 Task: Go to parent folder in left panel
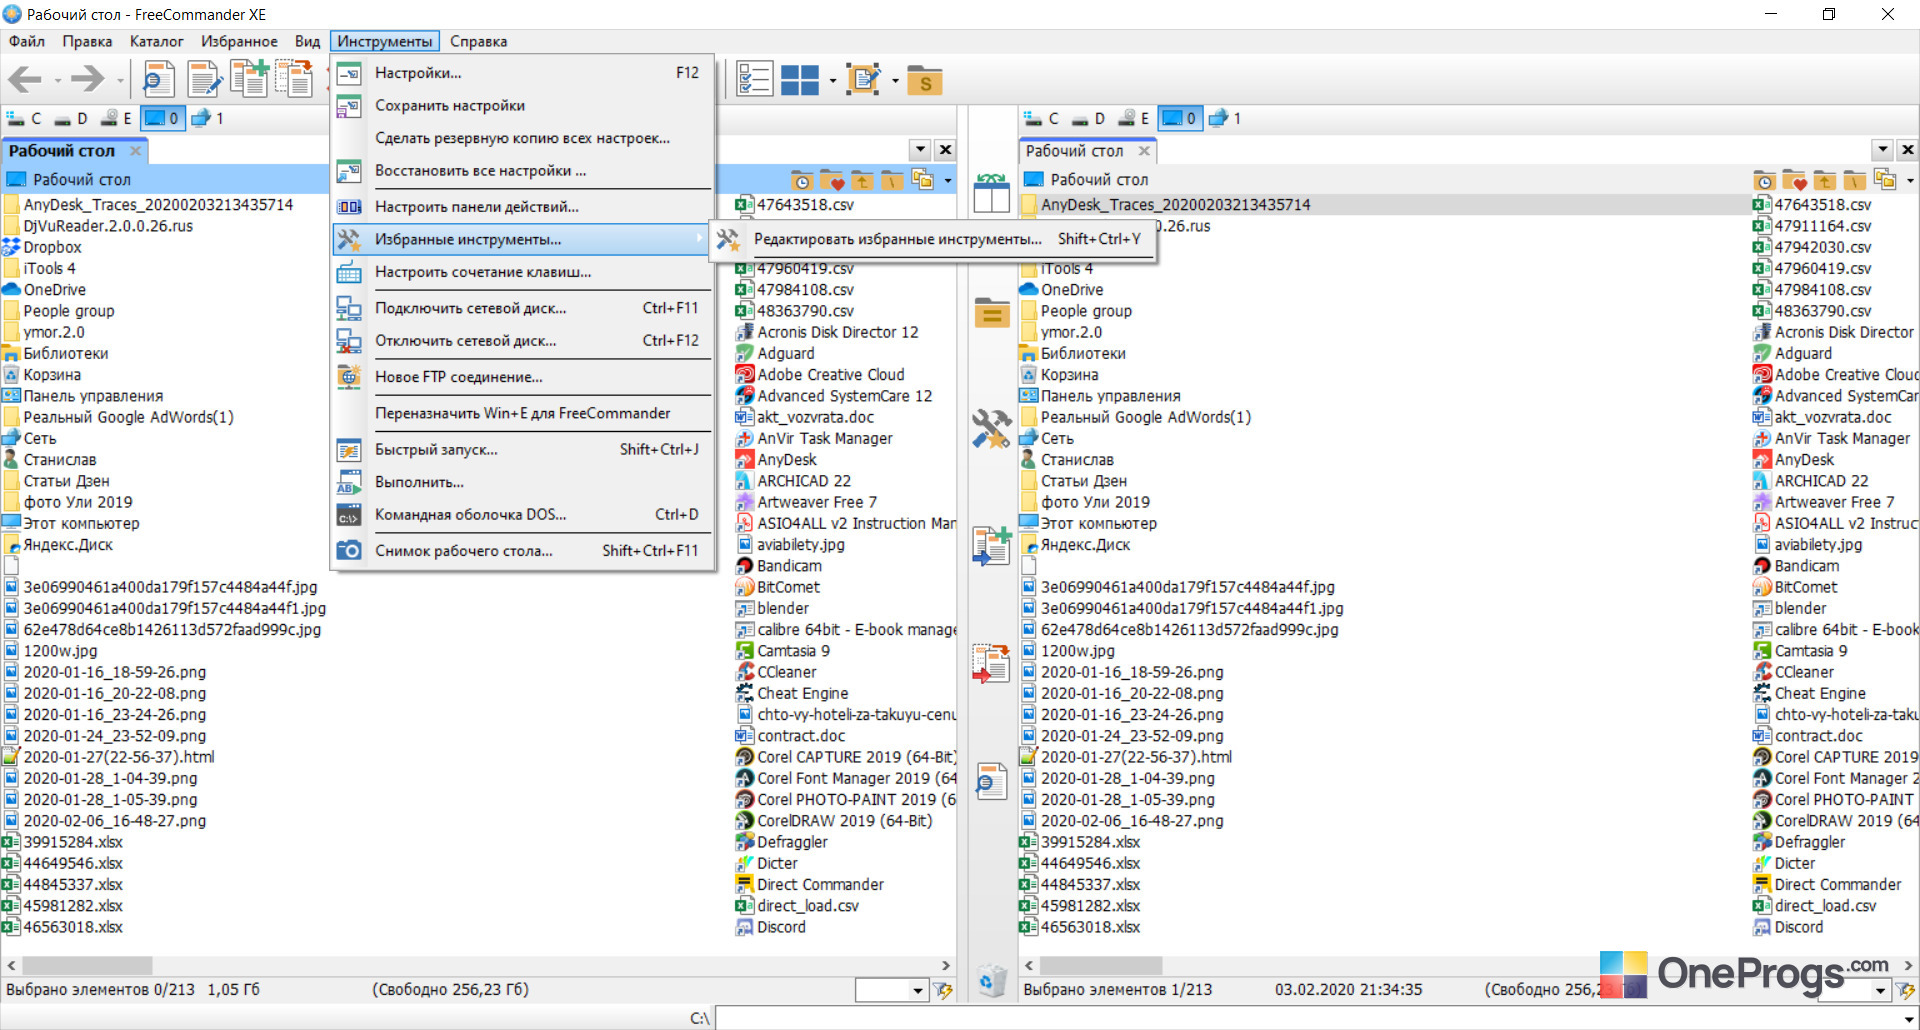(862, 180)
